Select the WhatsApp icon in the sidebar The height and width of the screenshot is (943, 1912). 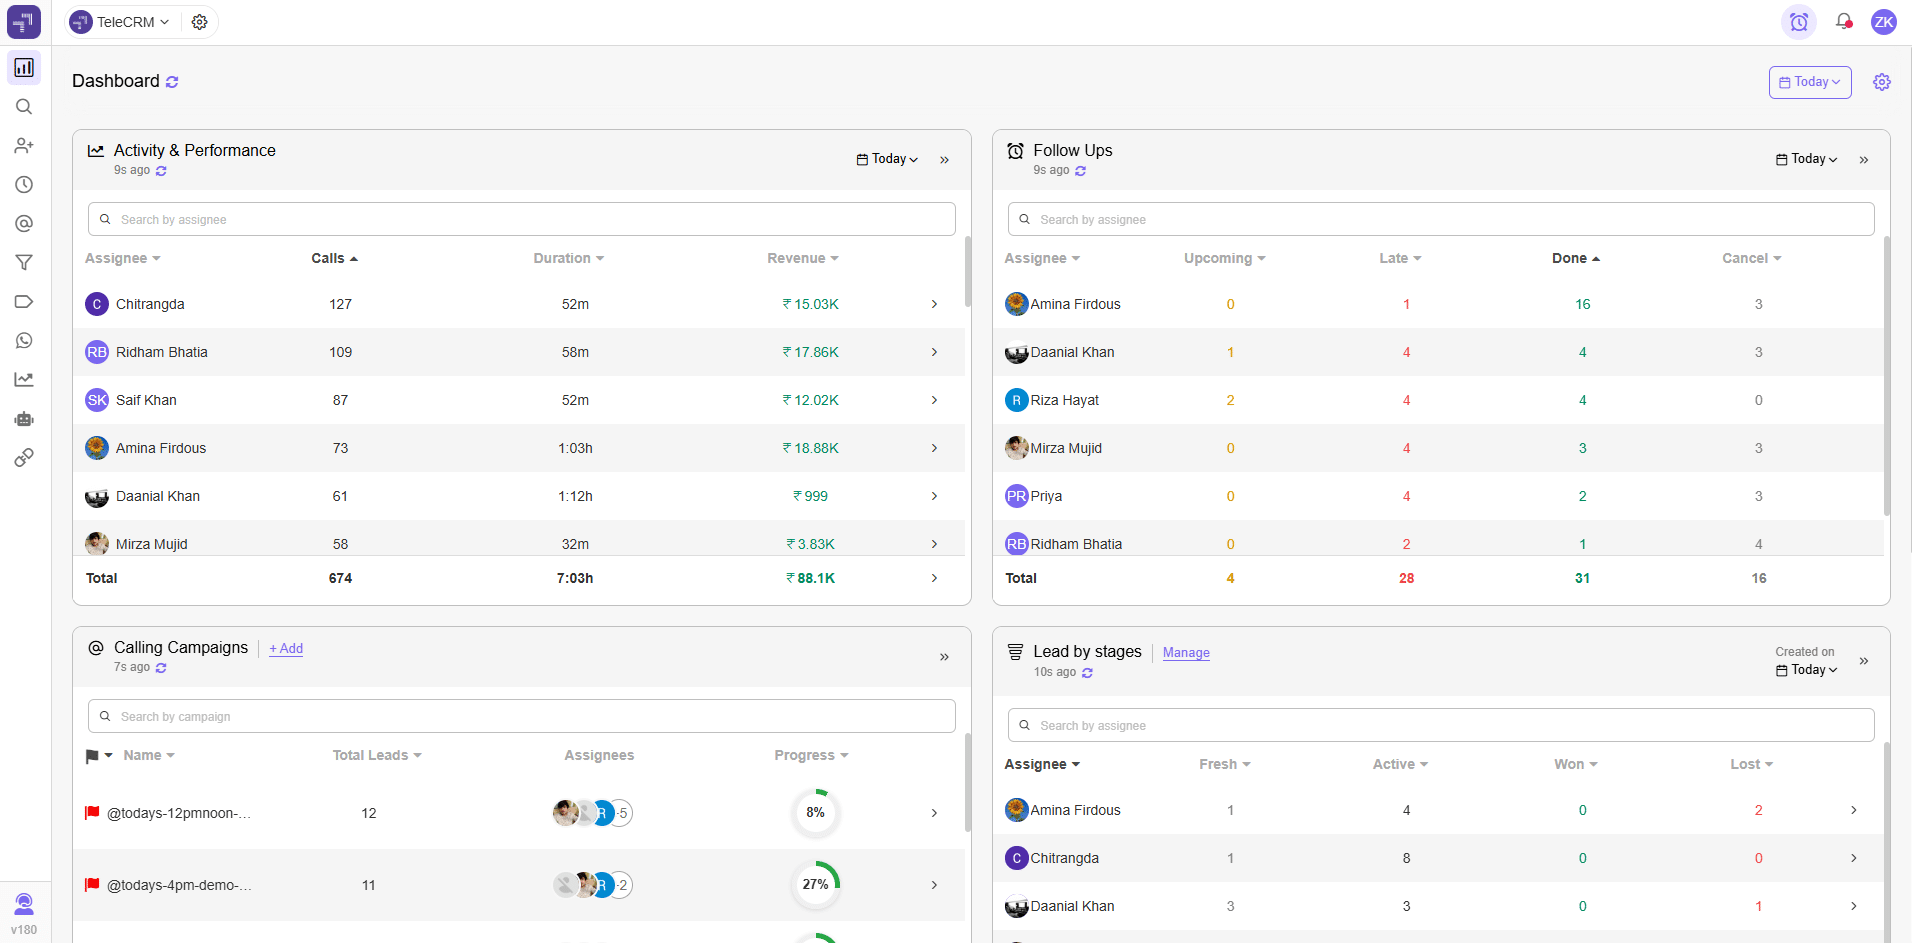click(x=24, y=340)
